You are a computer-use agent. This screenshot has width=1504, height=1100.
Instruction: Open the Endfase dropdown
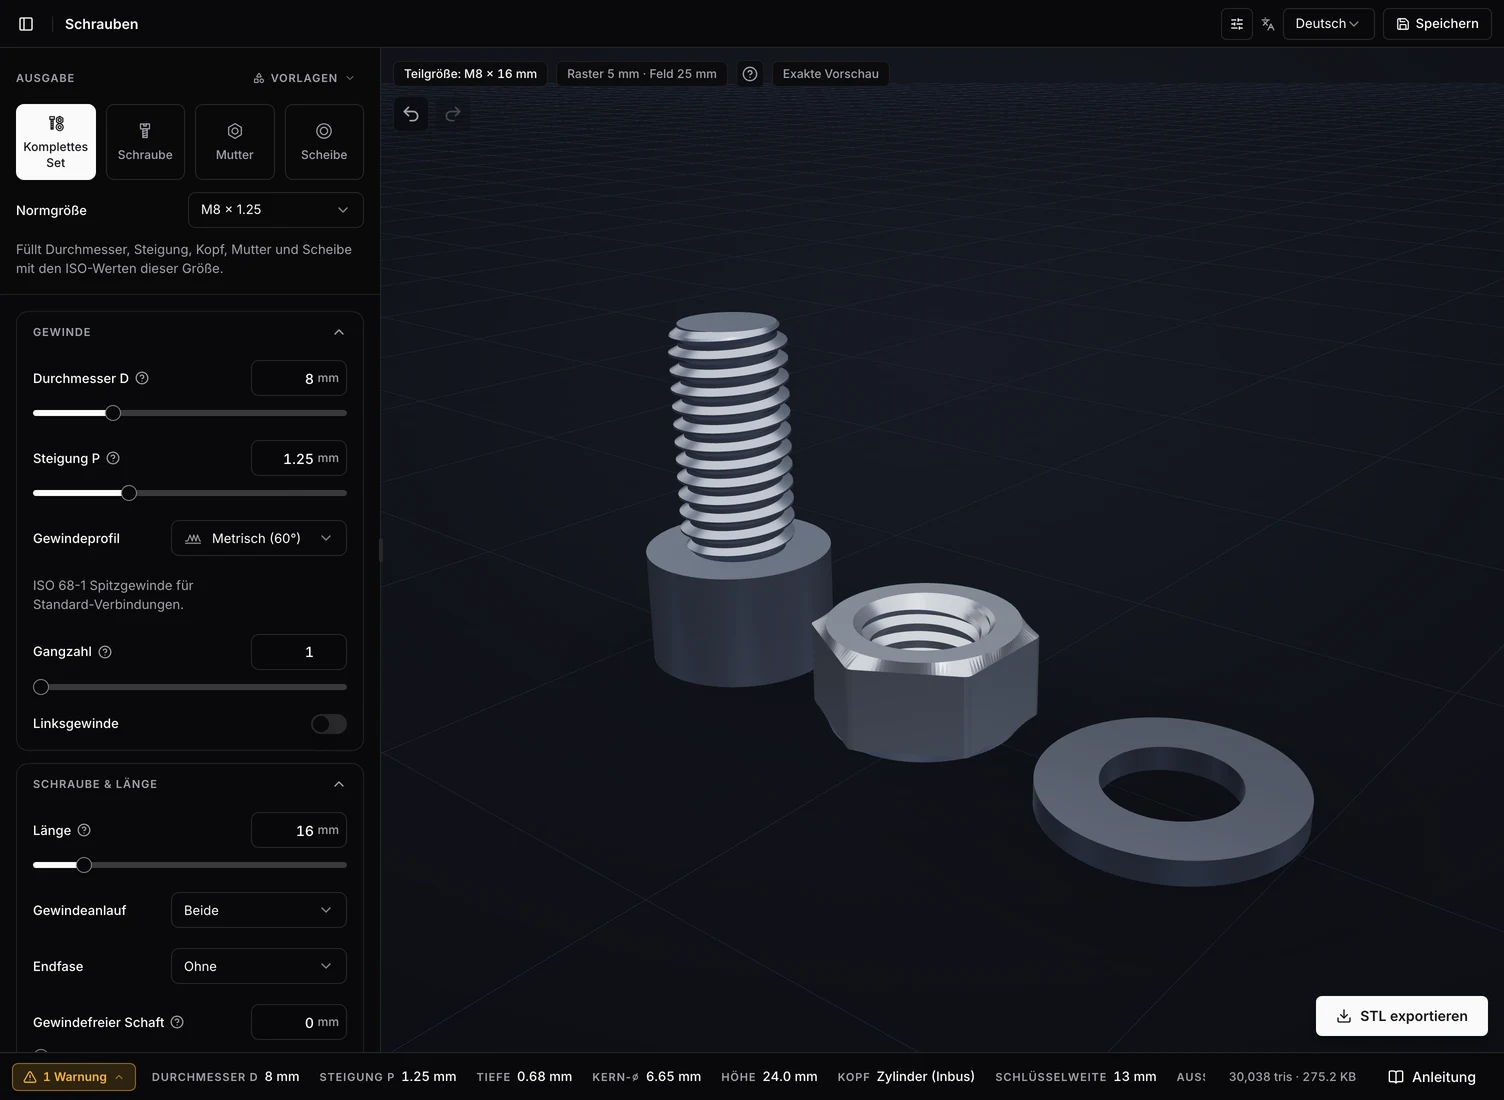(259, 966)
